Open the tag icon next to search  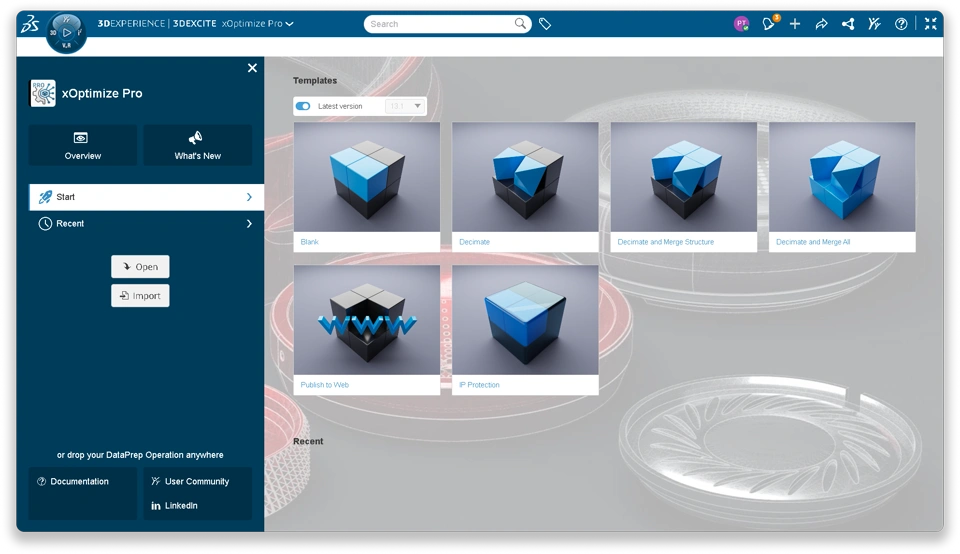545,24
